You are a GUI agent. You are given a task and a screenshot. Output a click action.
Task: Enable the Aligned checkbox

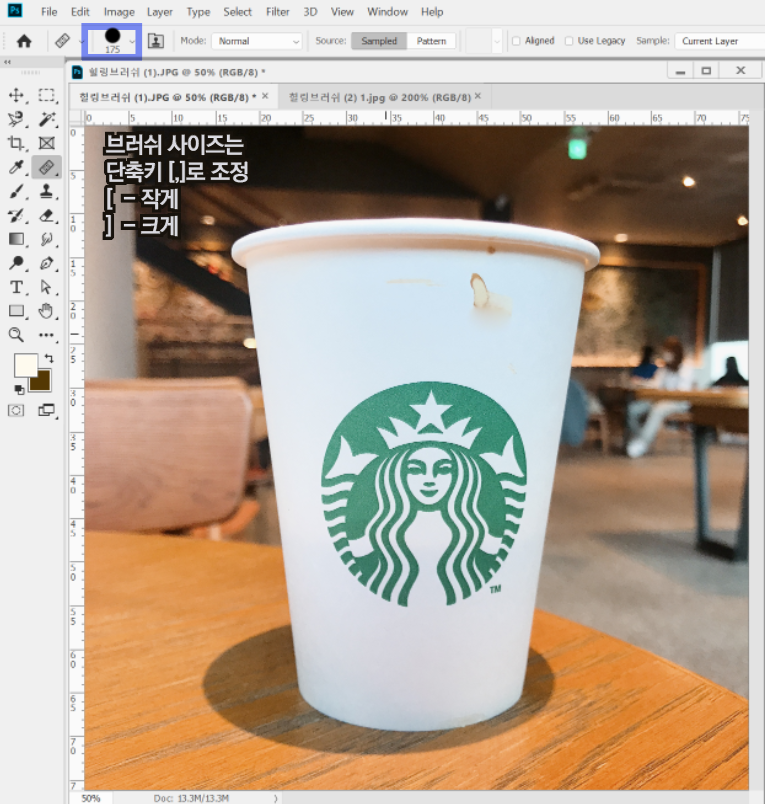(516, 41)
